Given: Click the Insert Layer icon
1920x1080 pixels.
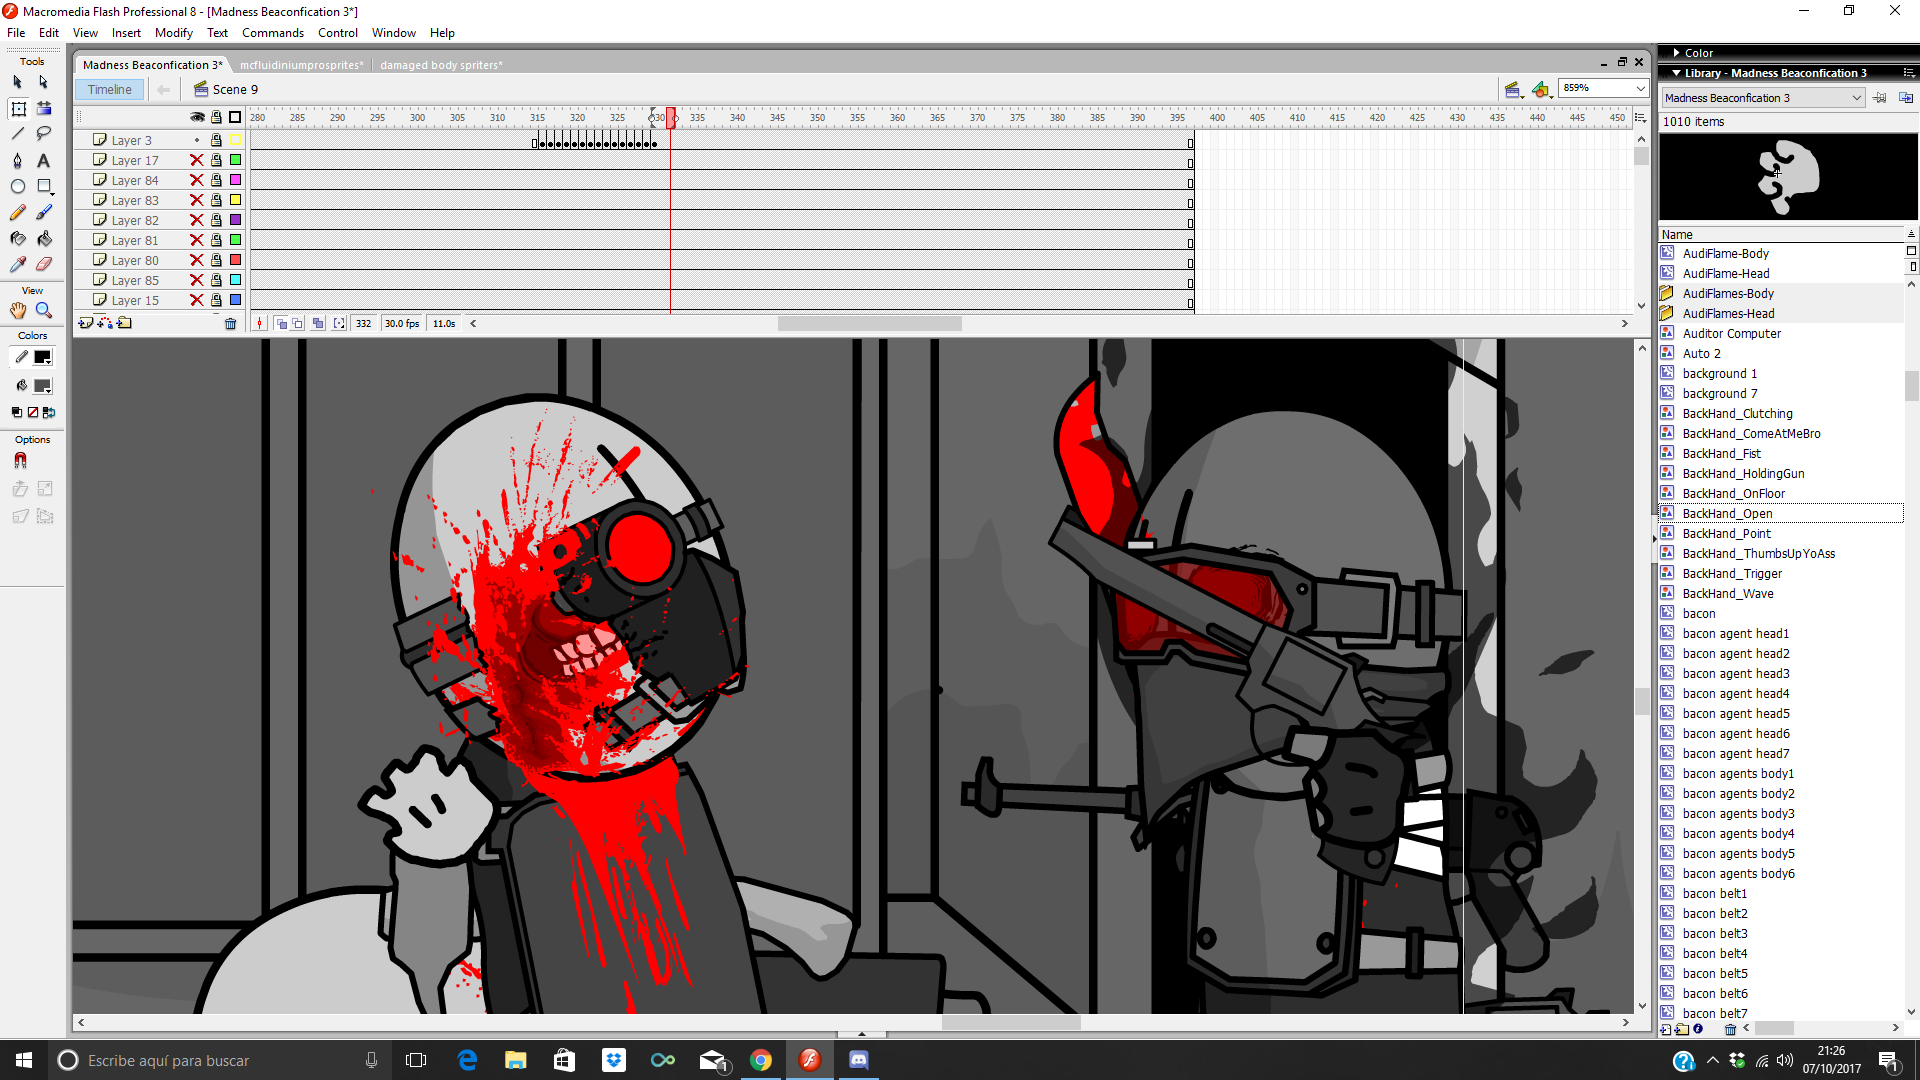Looking at the screenshot, I should click(86, 323).
